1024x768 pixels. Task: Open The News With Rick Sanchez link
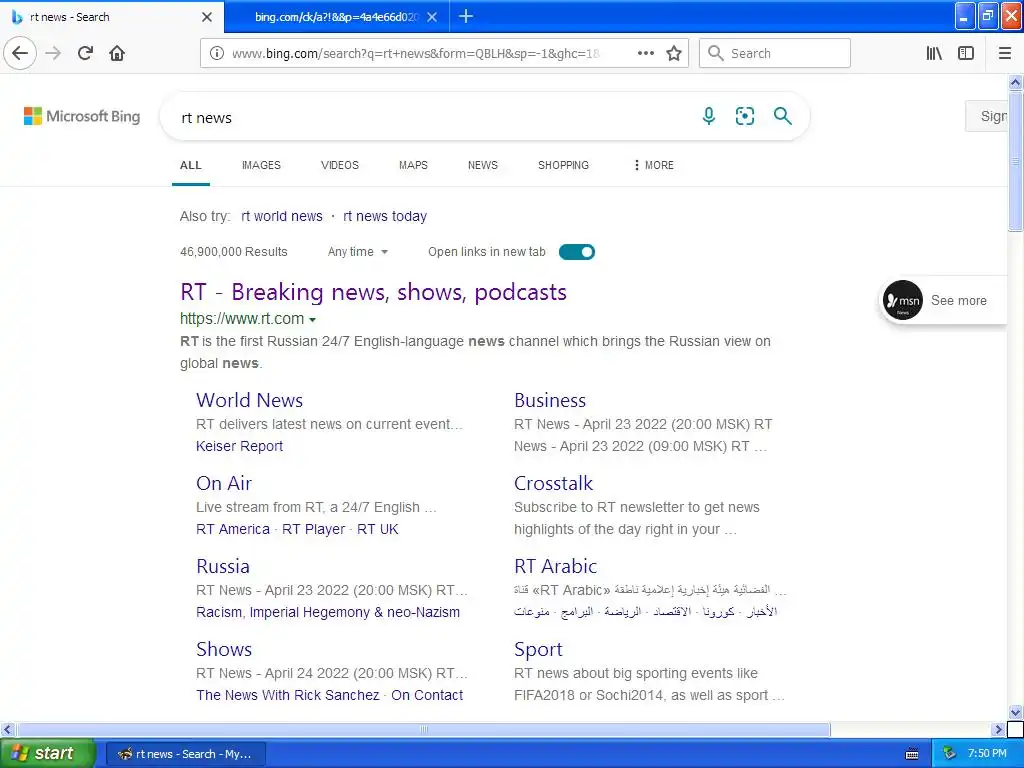point(288,695)
